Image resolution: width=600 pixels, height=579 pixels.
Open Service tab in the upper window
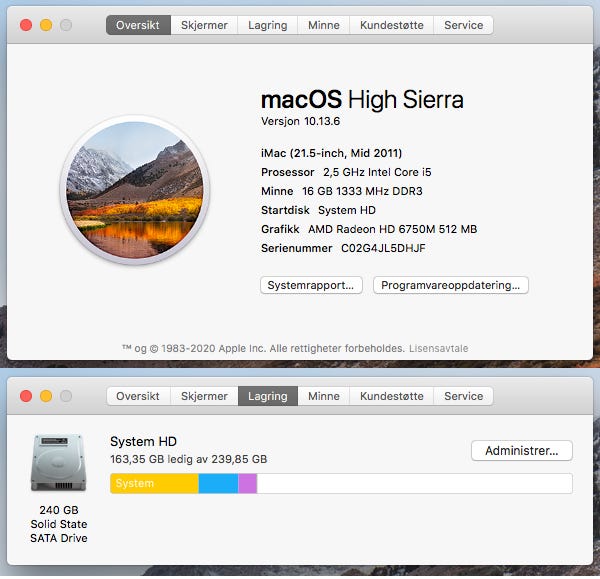(x=463, y=25)
